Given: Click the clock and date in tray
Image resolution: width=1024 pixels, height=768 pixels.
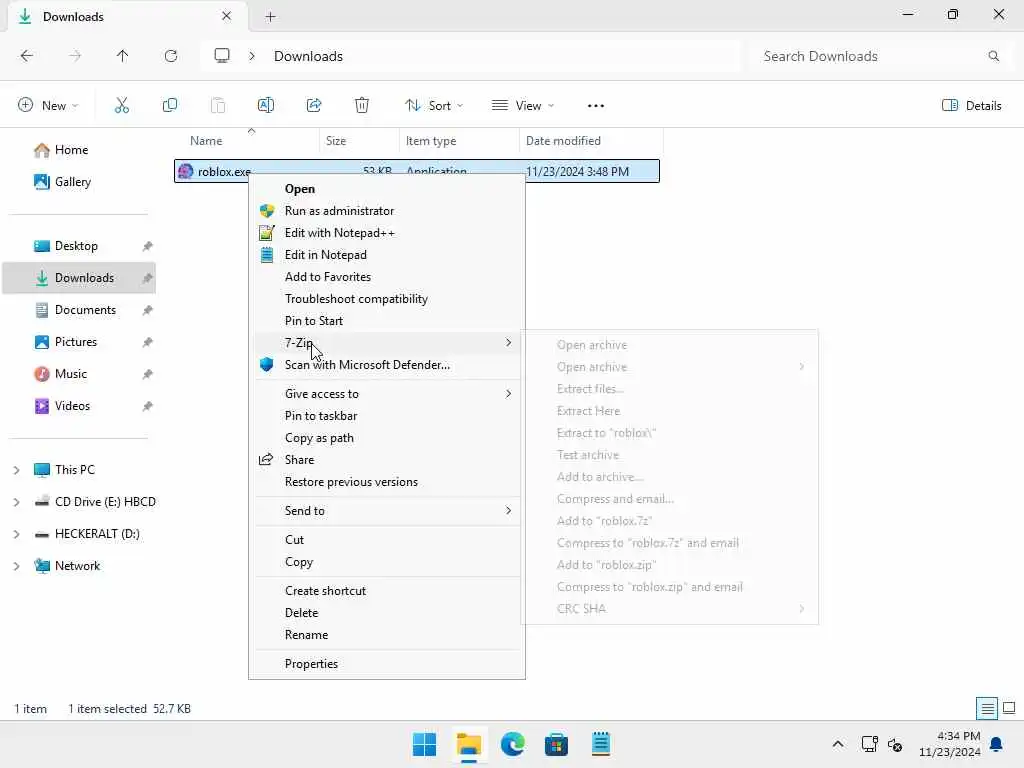Looking at the screenshot, I should coord(949,744).
